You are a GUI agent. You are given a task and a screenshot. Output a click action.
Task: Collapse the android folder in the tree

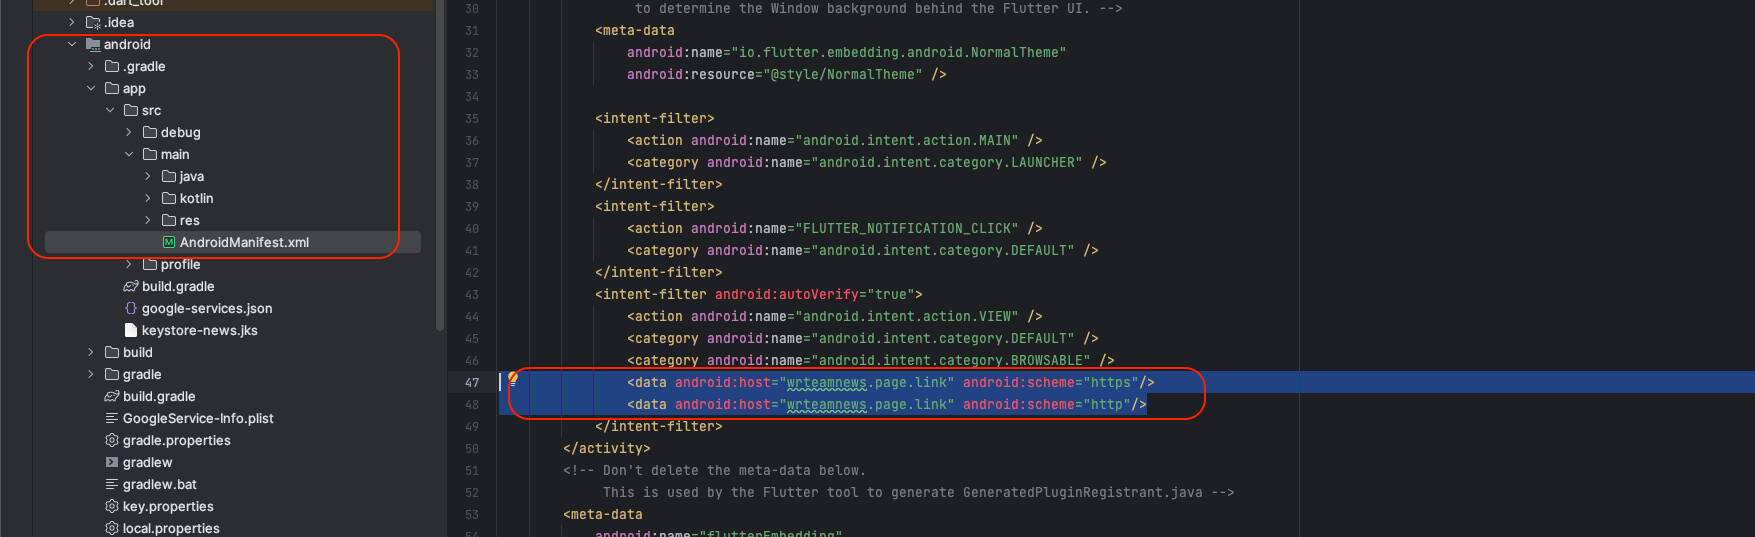(x=72, y=45)
